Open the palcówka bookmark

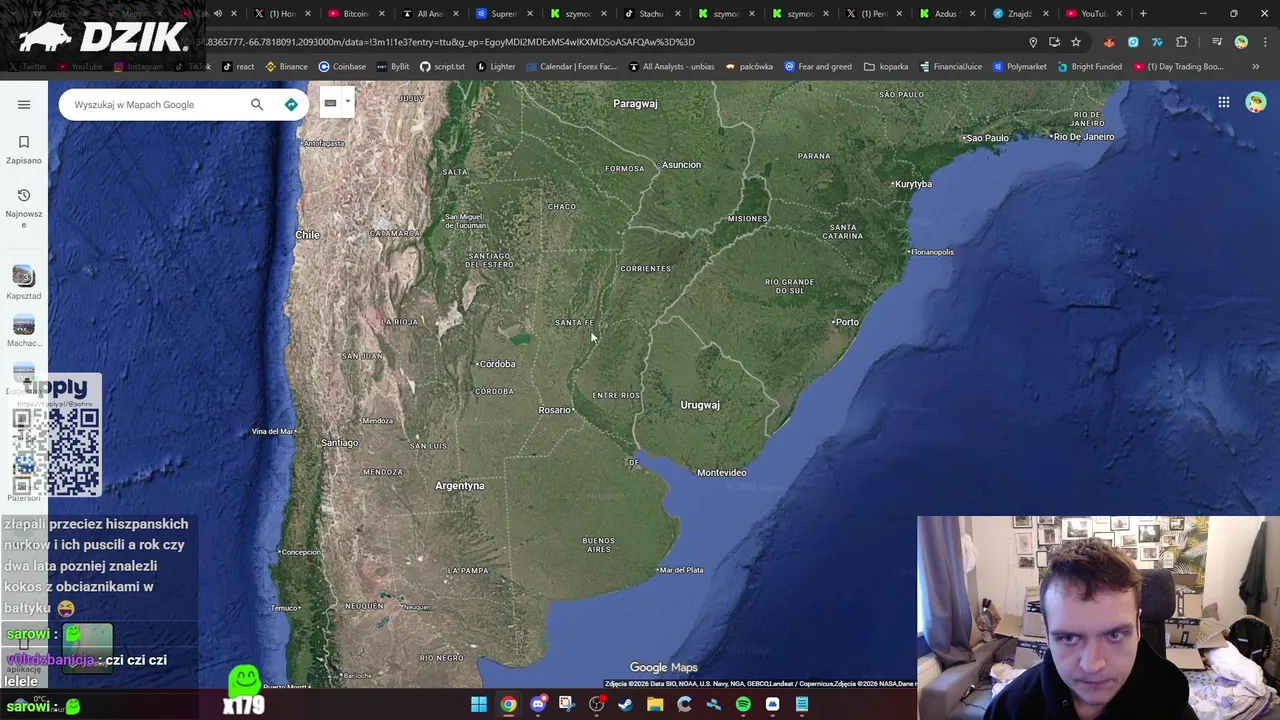click(x=750, y=67)
